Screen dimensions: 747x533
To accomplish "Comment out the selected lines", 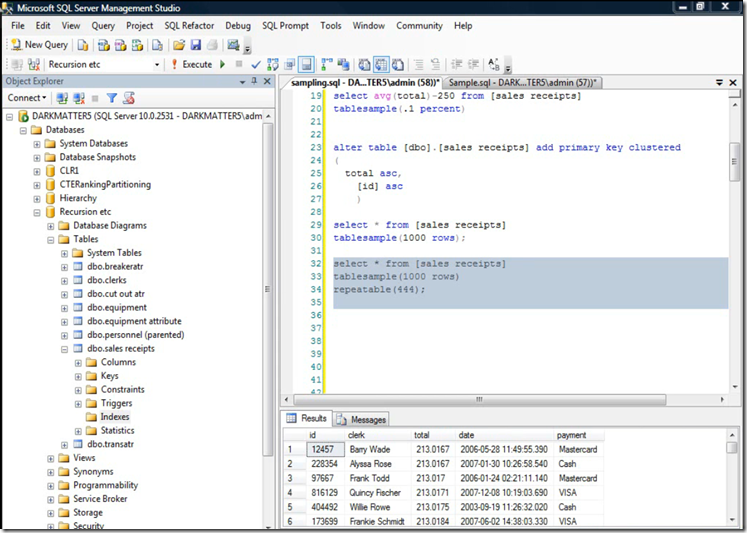I will (419, 64).
